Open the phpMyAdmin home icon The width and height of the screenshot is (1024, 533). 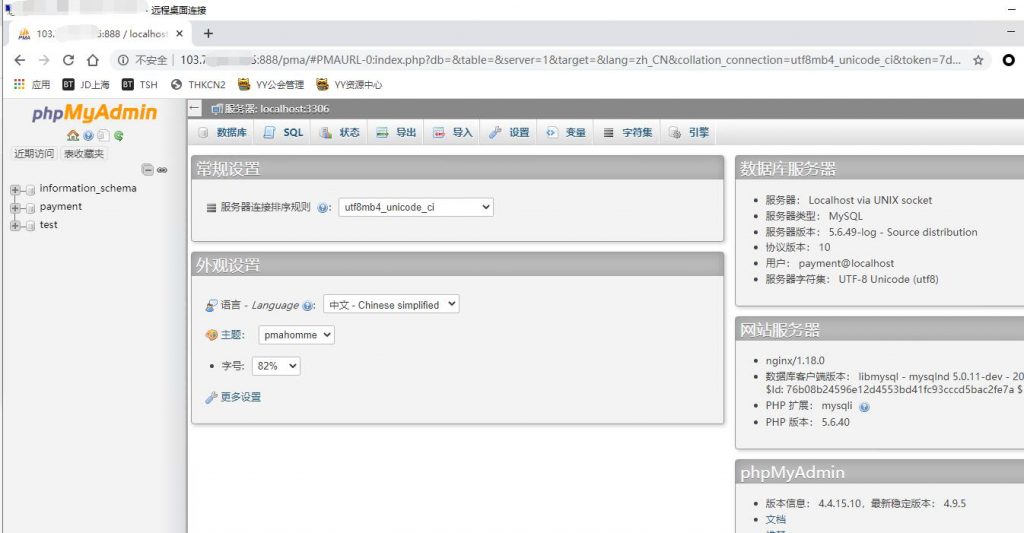point(72,136)
